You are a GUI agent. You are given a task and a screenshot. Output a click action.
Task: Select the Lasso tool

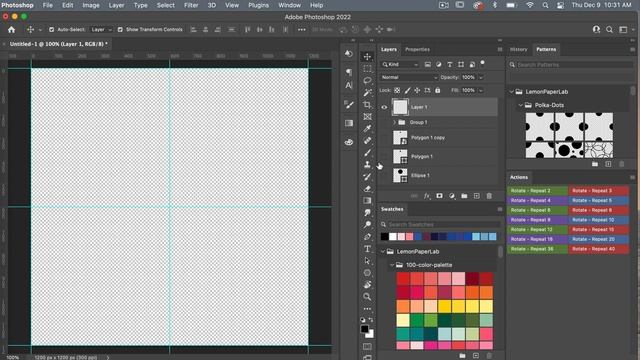point(367,80)
